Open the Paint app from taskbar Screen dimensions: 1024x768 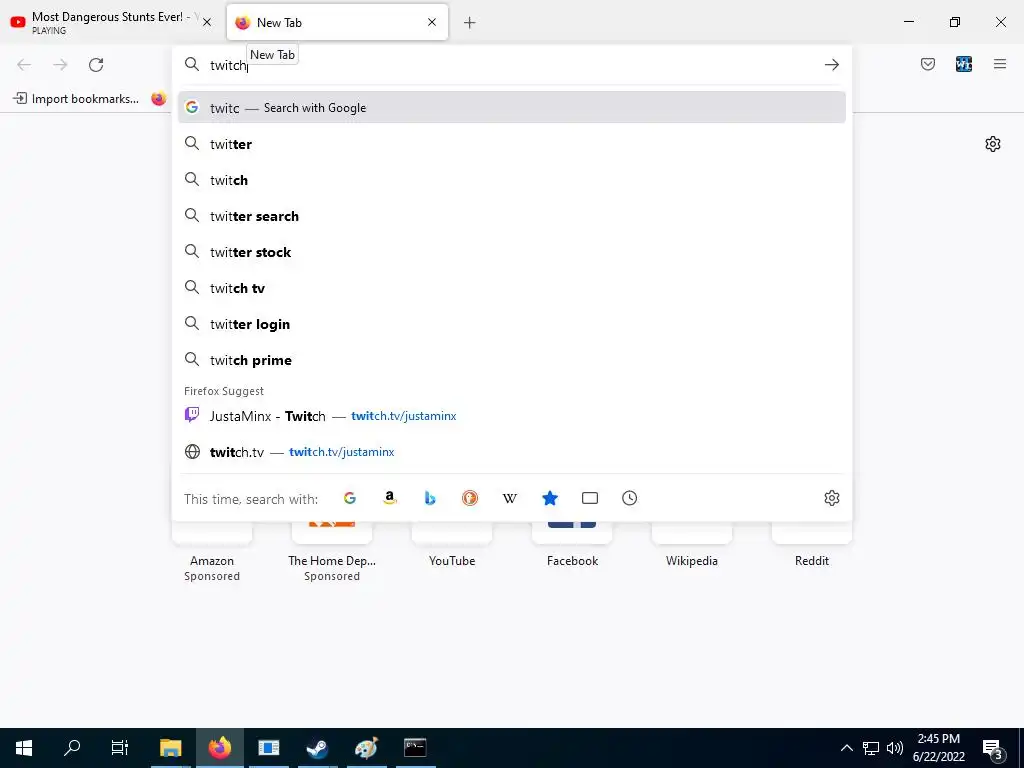pos(366,748)
